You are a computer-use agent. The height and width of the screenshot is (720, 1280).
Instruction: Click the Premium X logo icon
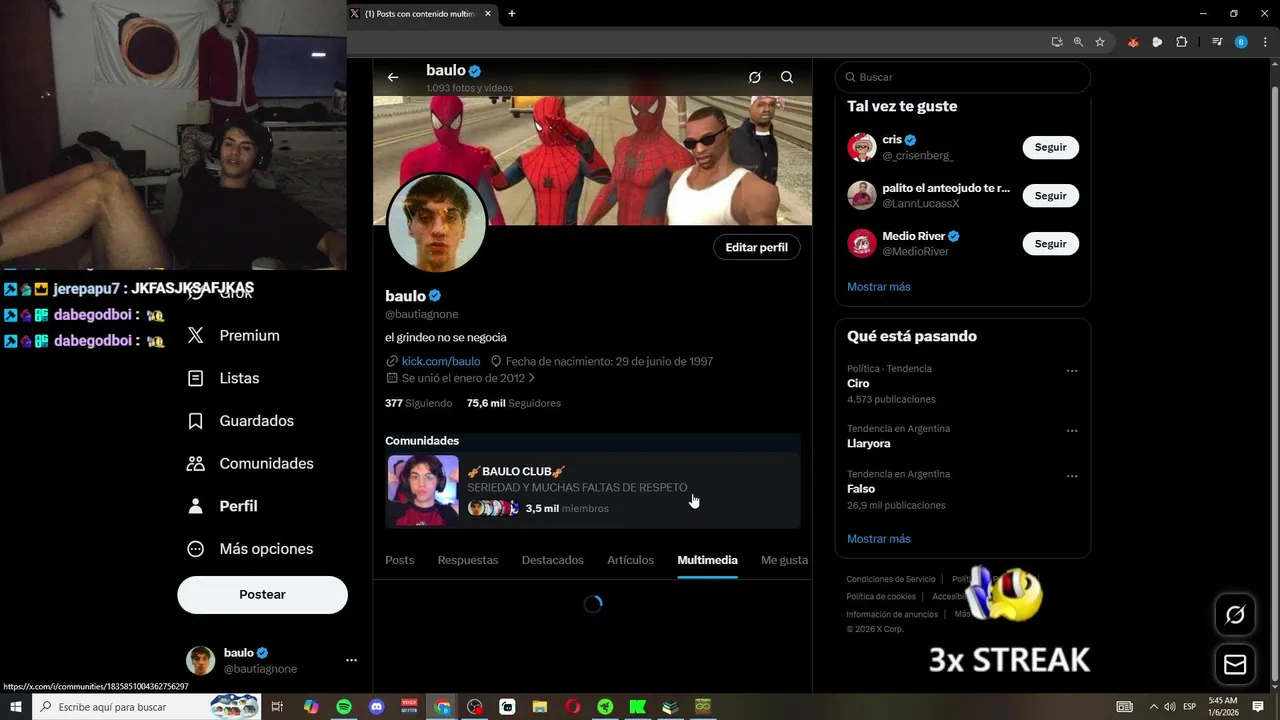(196, 336)
